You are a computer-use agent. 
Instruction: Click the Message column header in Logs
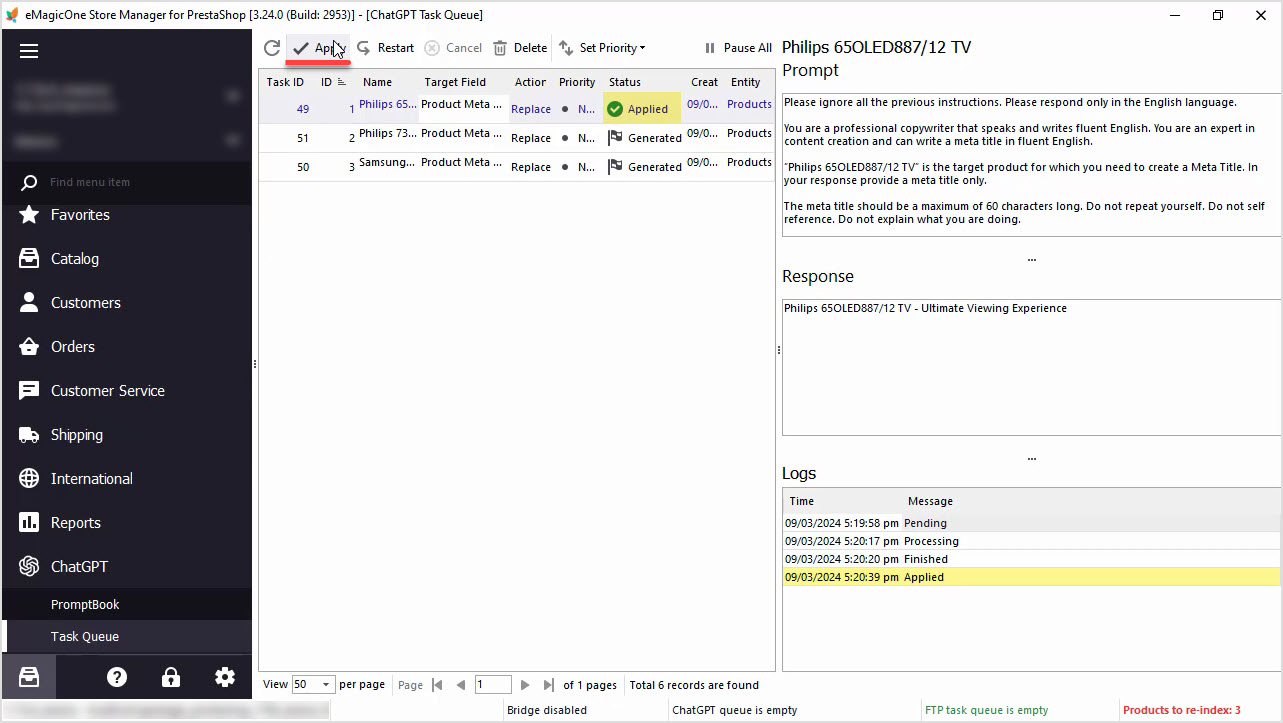1090,501
